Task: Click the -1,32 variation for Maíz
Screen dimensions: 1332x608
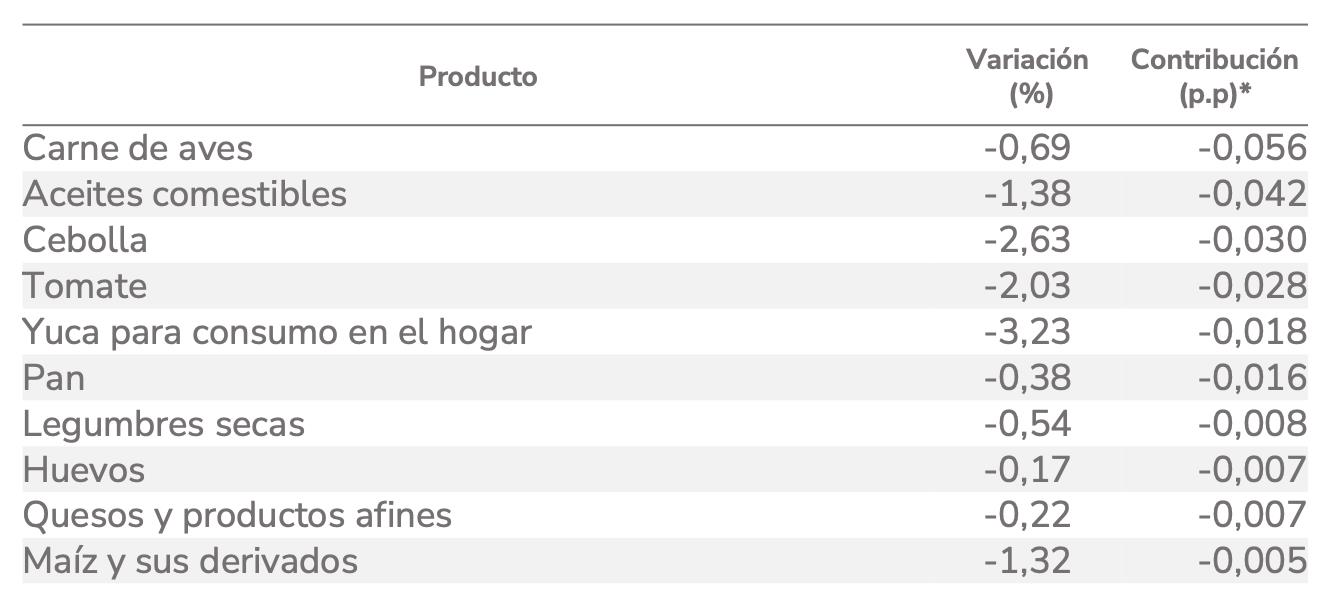Action: pos(1027,561)
